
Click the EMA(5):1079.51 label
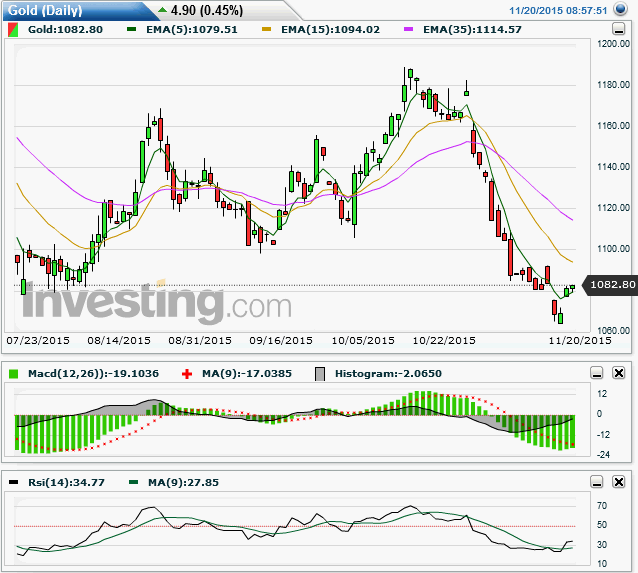pyautogui.click(x=192, y=29)
